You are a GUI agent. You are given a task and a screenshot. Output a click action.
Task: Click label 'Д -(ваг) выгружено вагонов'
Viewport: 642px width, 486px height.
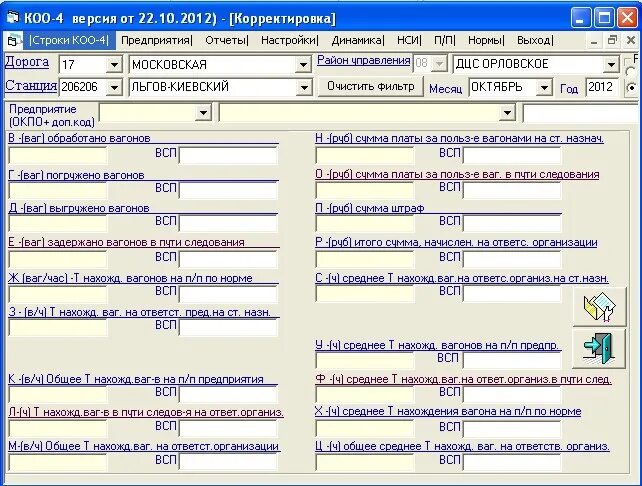click(79, 208)
